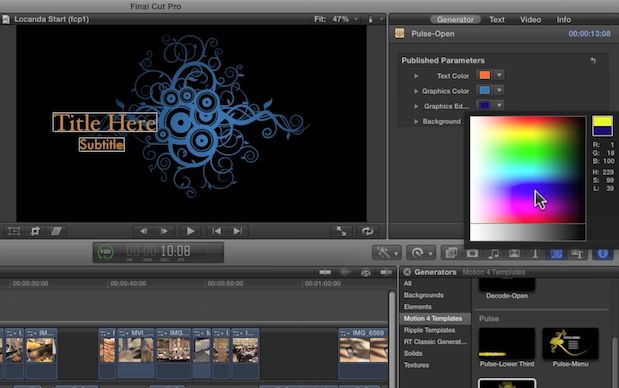The image size is (619, 388).
Task: Open the Transitions browser
Action: (514, 253)
